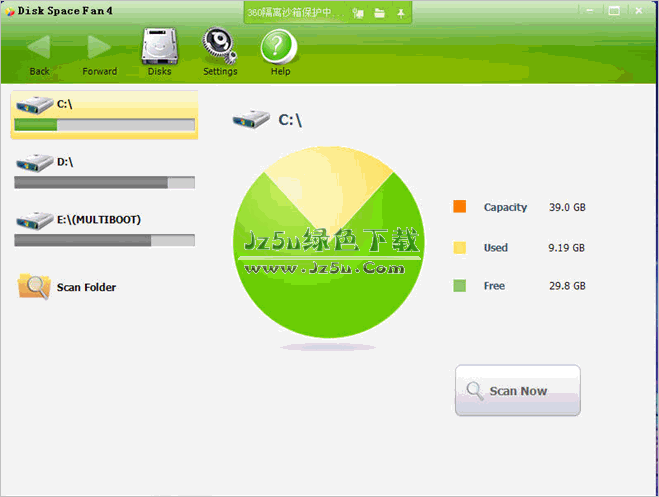Click the Disk Space Fan 4 app icon
The width and height of the screenshot is (659, 497).
coord(9,11)
